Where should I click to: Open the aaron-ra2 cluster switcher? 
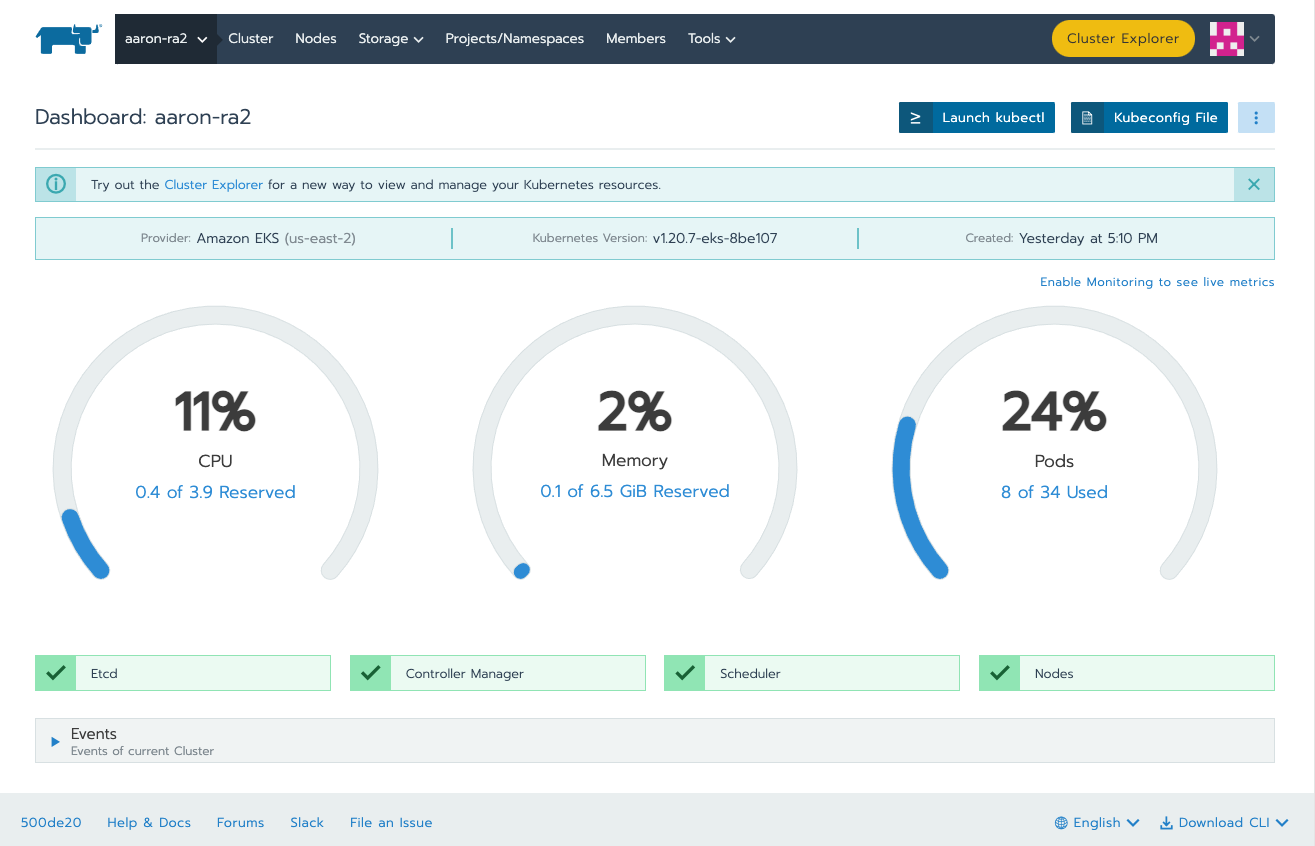click(x=166, y=38)
